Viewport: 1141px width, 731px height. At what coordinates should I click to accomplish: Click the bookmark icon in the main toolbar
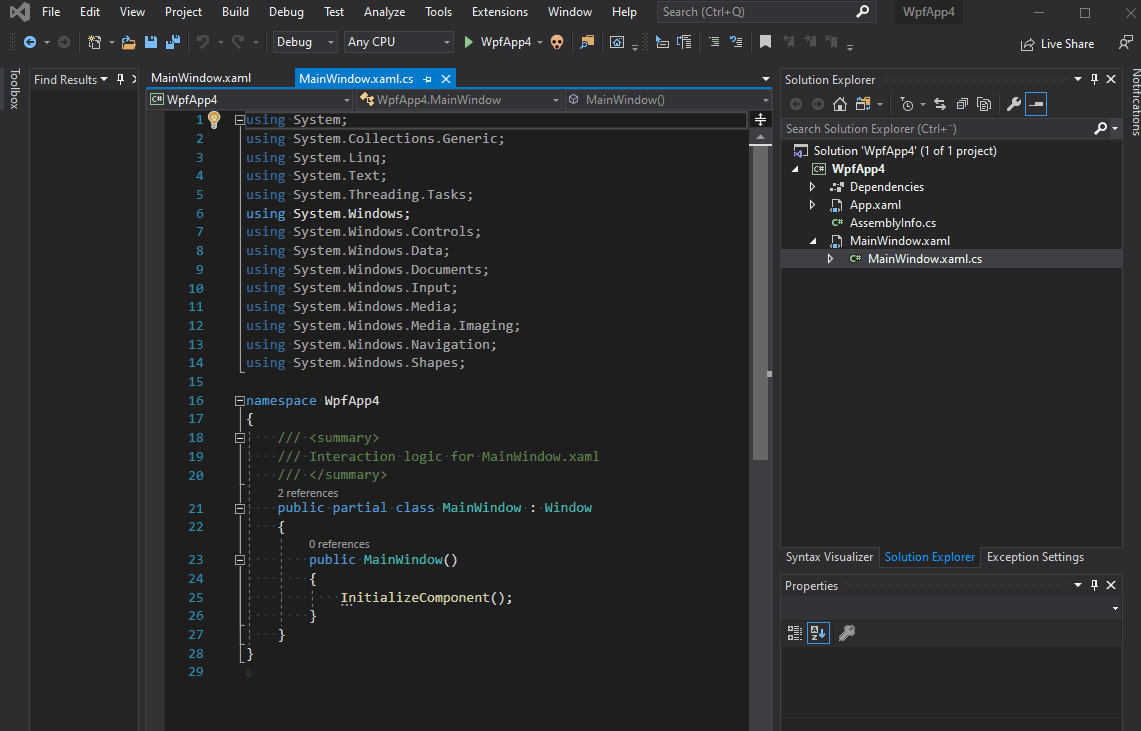pos(765,42)
